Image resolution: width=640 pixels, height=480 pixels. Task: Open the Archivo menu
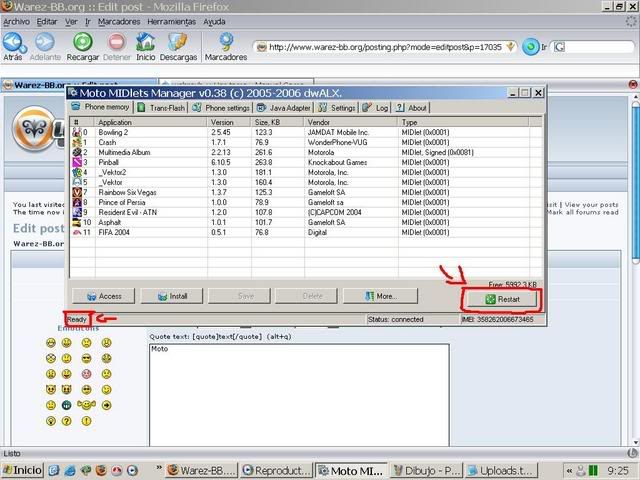pyautogui.click(x=16, y=22)
